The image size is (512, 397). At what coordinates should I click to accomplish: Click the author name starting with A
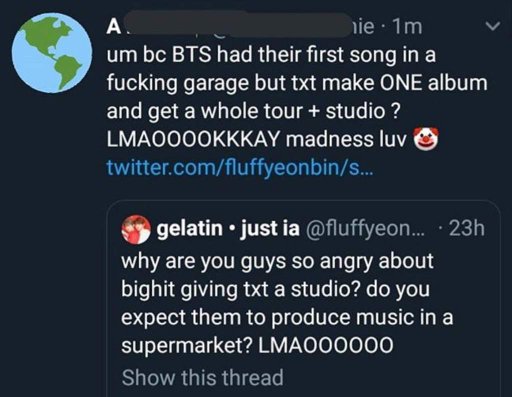pyautogui.click(x=114, y=27)
